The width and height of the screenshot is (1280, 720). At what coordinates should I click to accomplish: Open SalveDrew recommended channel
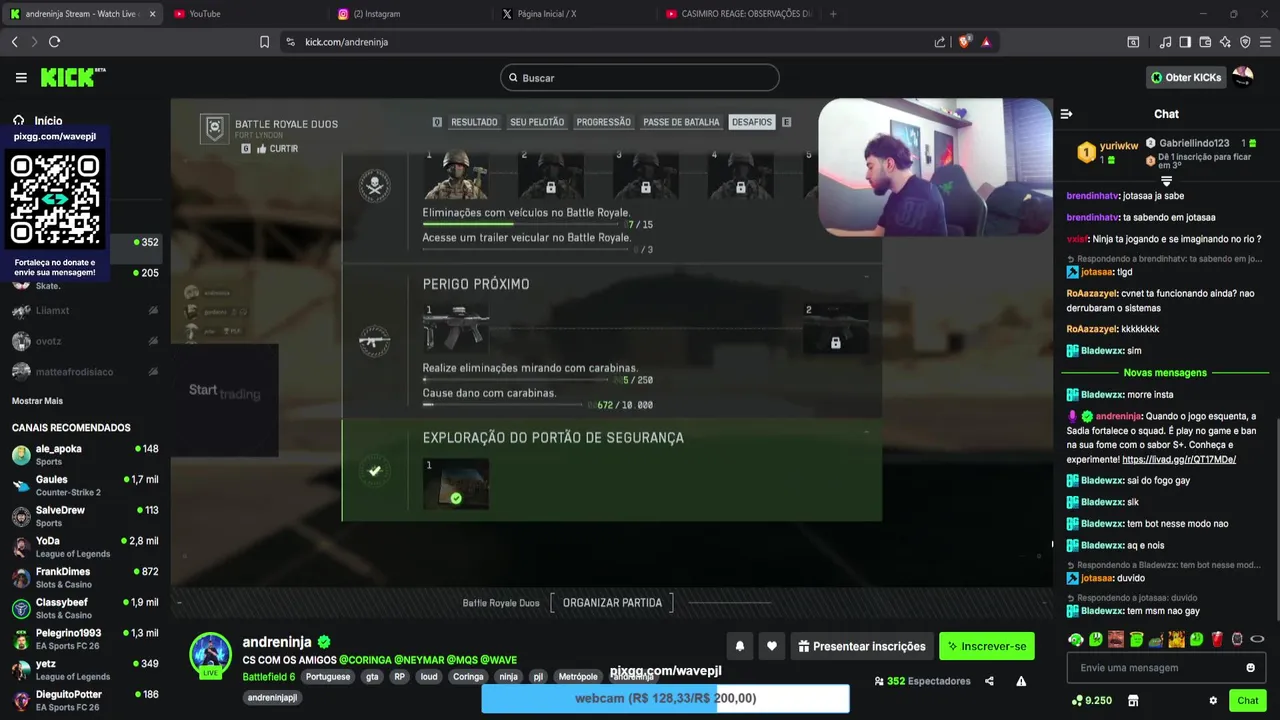point(85,516)
